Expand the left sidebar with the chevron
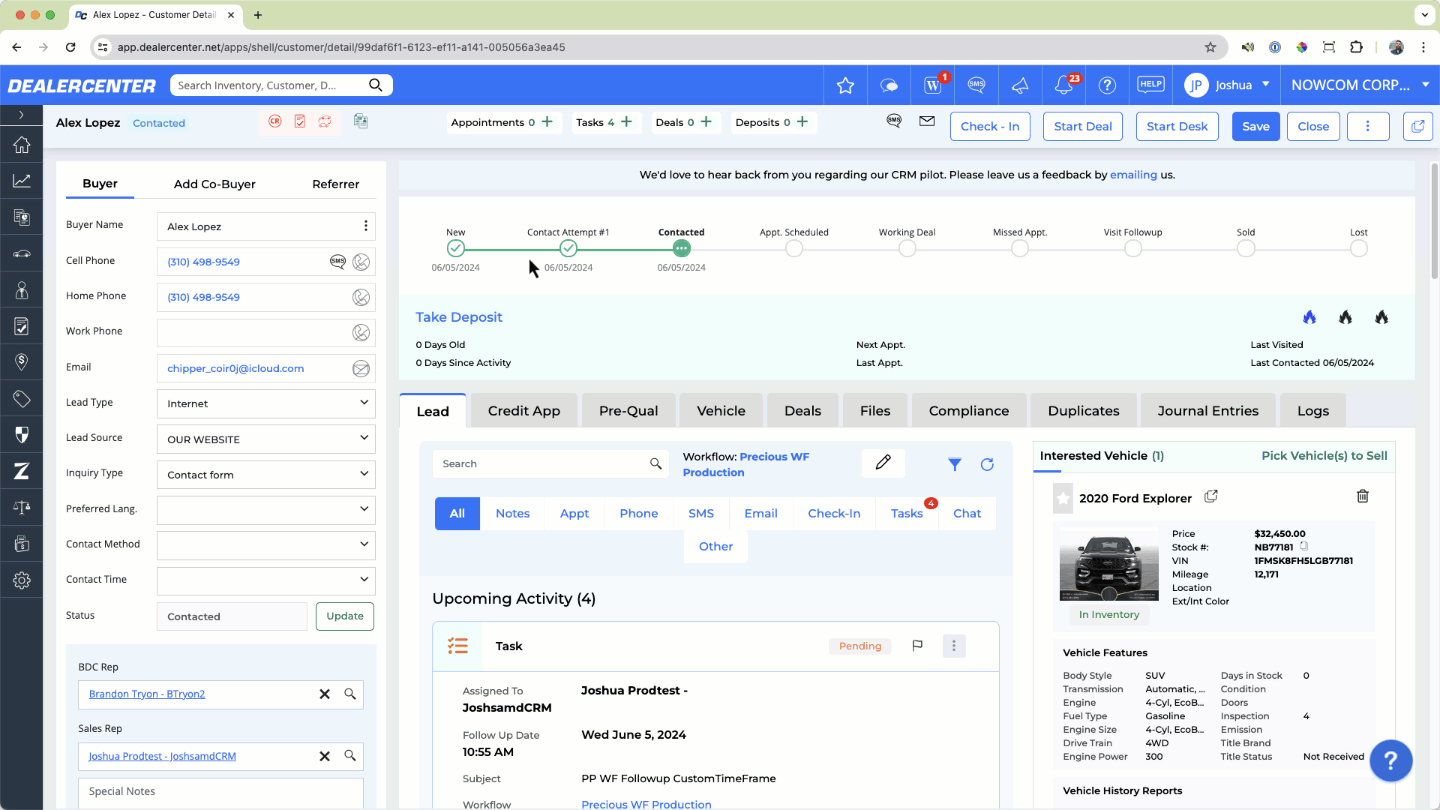The width and height of the screenshot is (1440, 810). point(21,115)
